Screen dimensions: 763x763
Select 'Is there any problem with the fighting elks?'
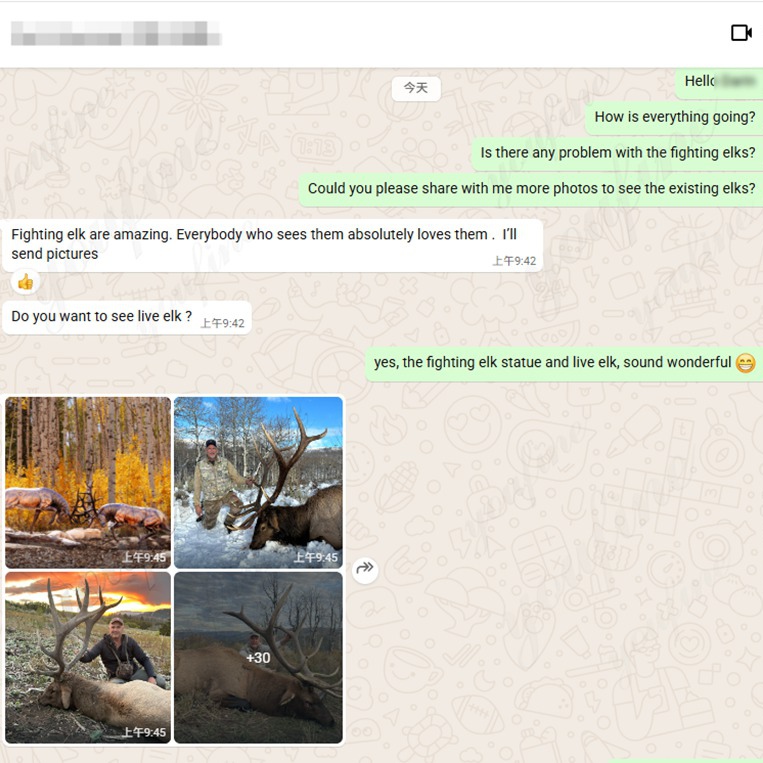tap(618, 153)
